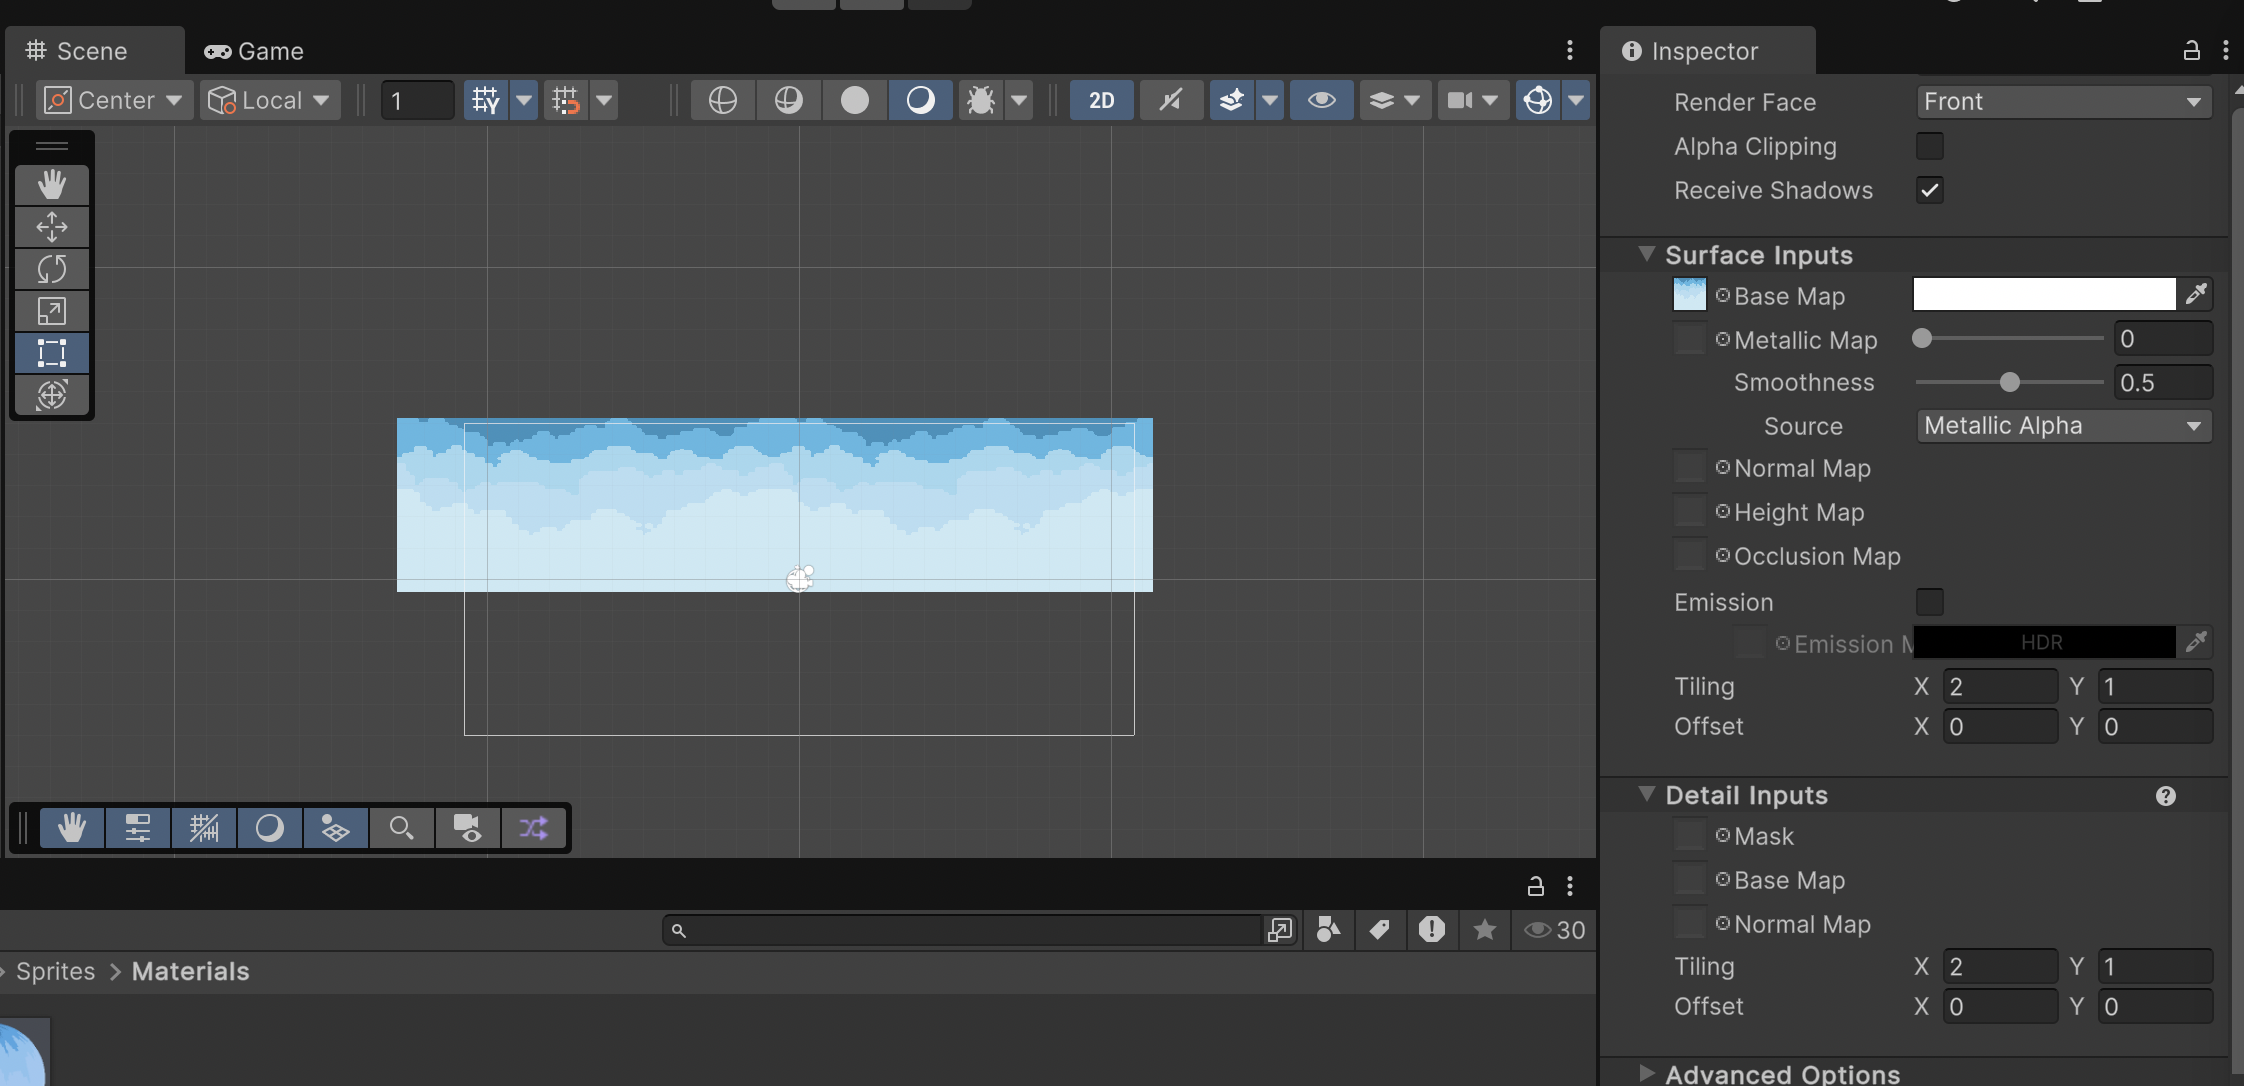Select the Move tool
2244x1086 pixels.
tap(52, 227)
